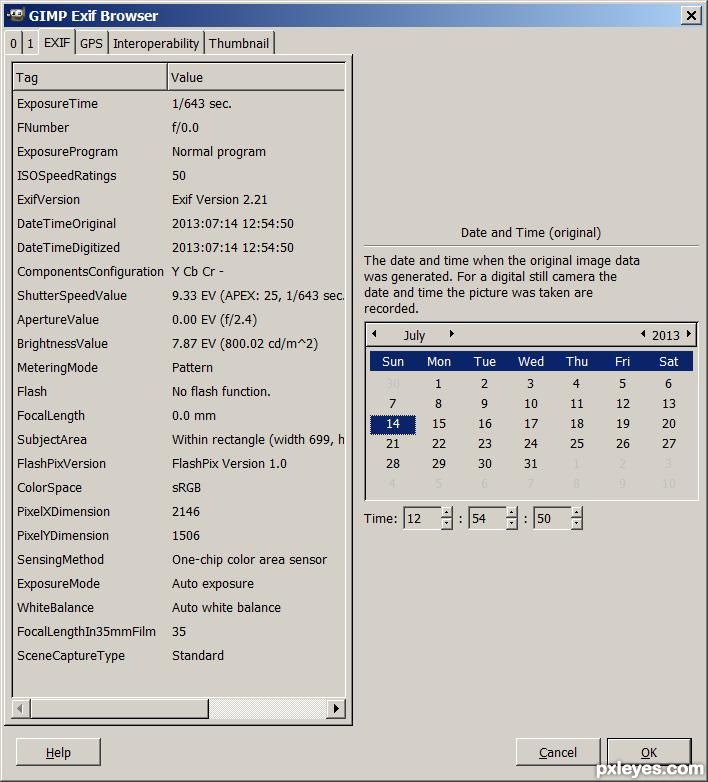Select the Flash row
Viewport: 708px width, 782px height.
(x=179, y=391)
